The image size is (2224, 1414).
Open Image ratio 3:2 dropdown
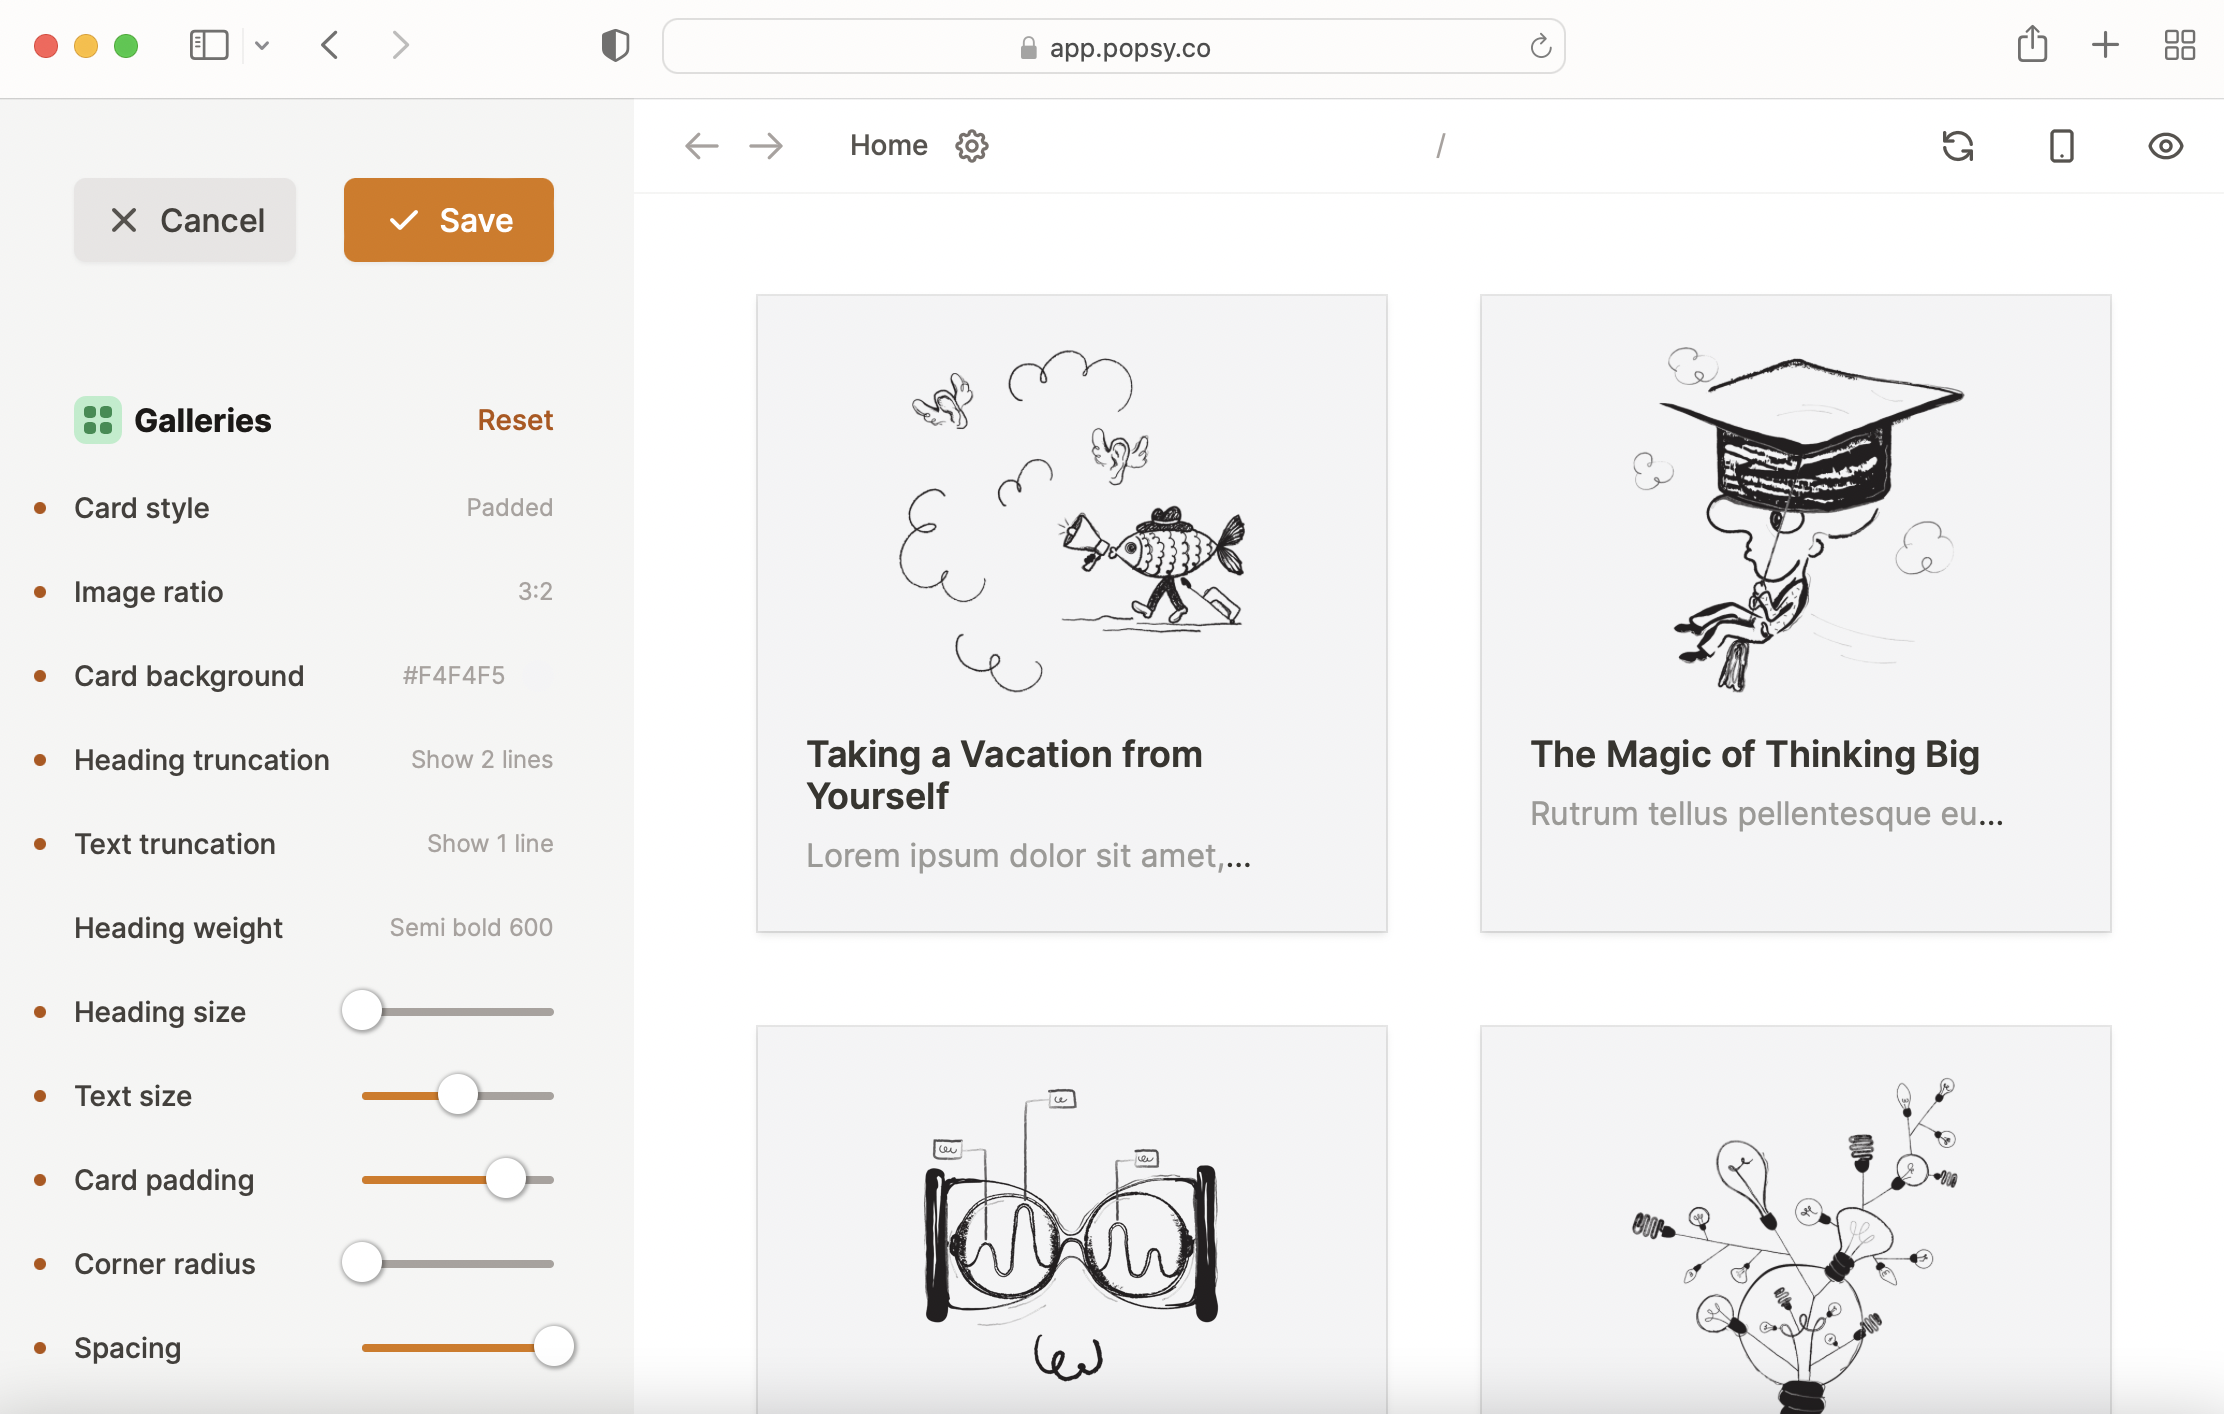click(x=535, y=592)
